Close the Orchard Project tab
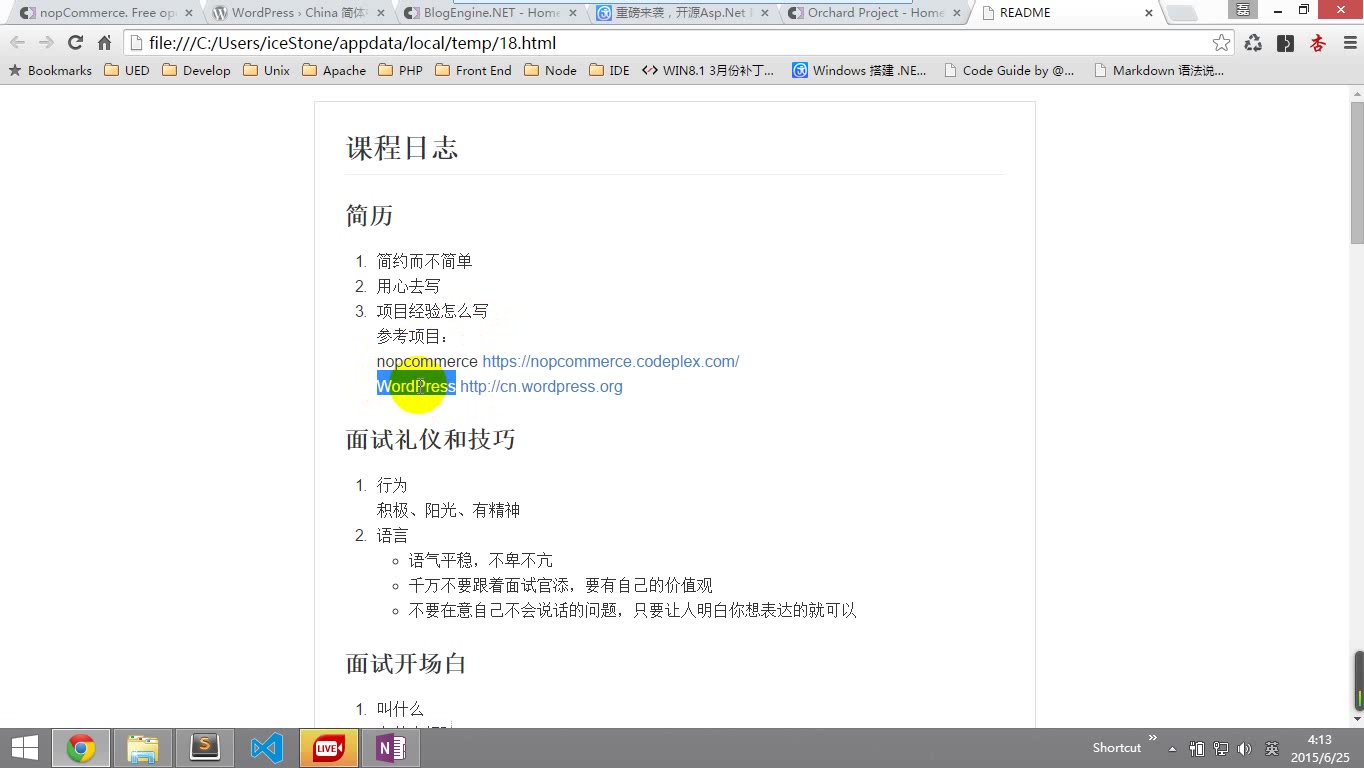This screenshot has width=1364, height=768. coord(957,13)
